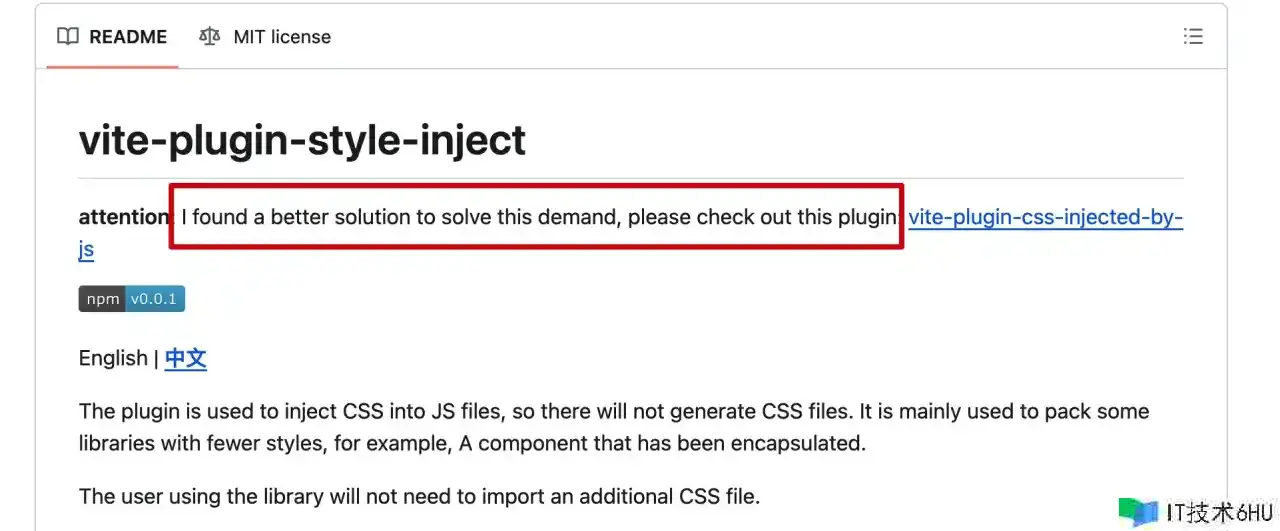Viewport: 1280px width, 531px height.
Task: Click the vite-plugin-style-inject heading
Action: (302, 140)
